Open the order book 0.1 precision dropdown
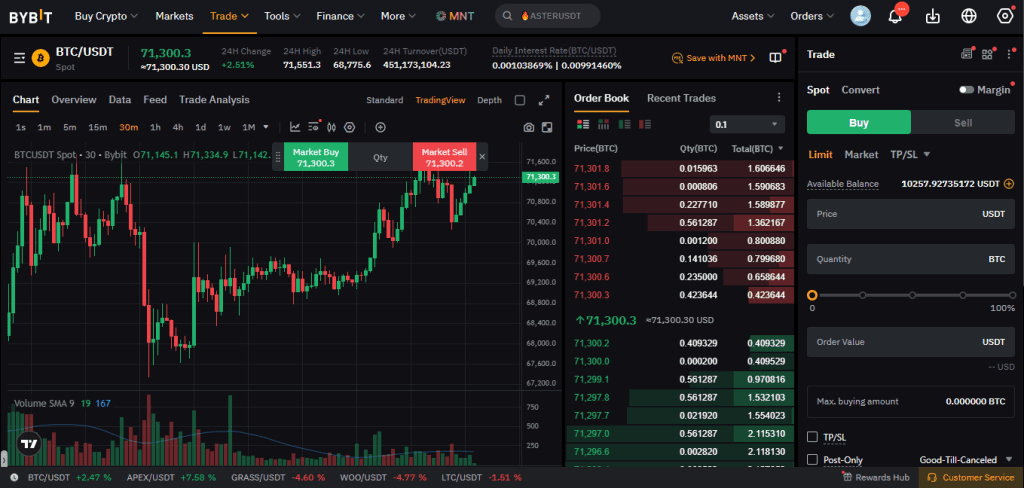1024x488 pixels. click(x=747, y=124)
